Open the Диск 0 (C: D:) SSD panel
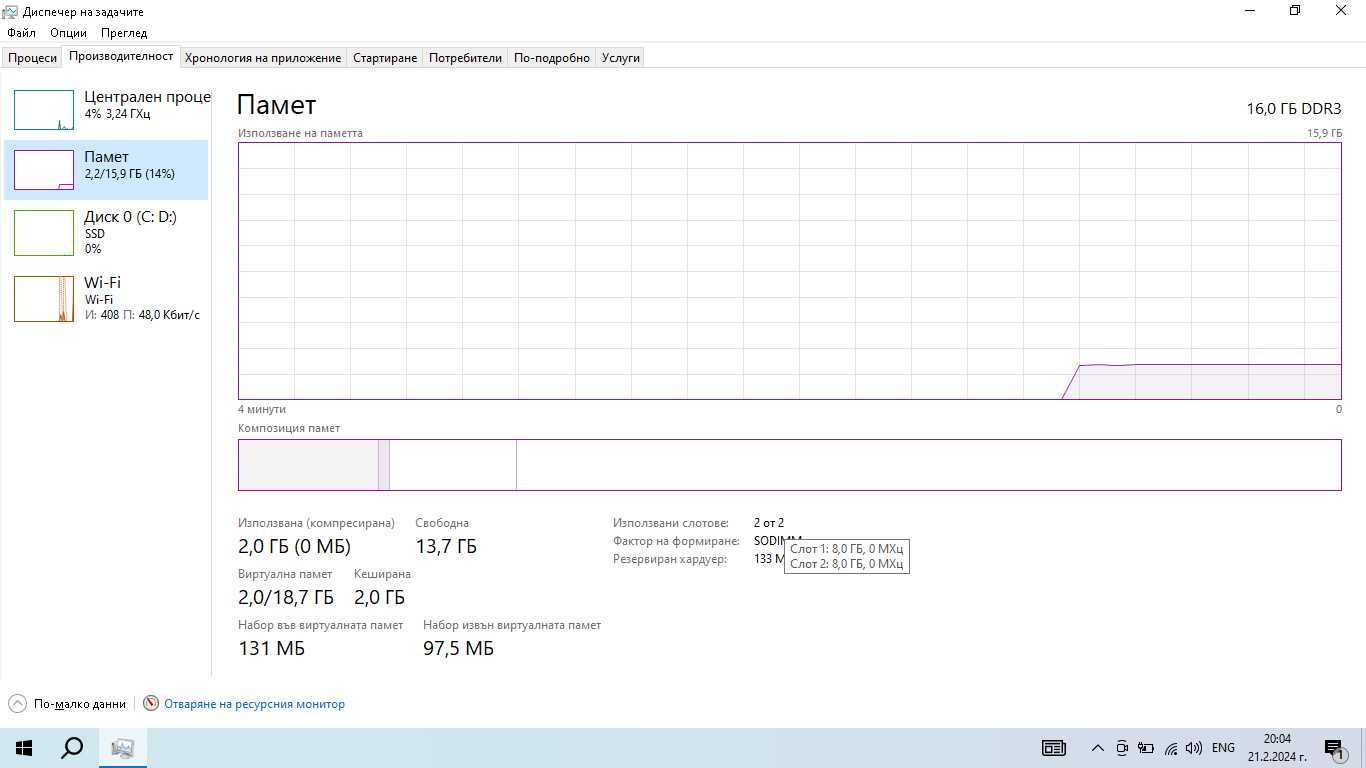The height and width of the screenshot is (768, 1366). point(106,232)
